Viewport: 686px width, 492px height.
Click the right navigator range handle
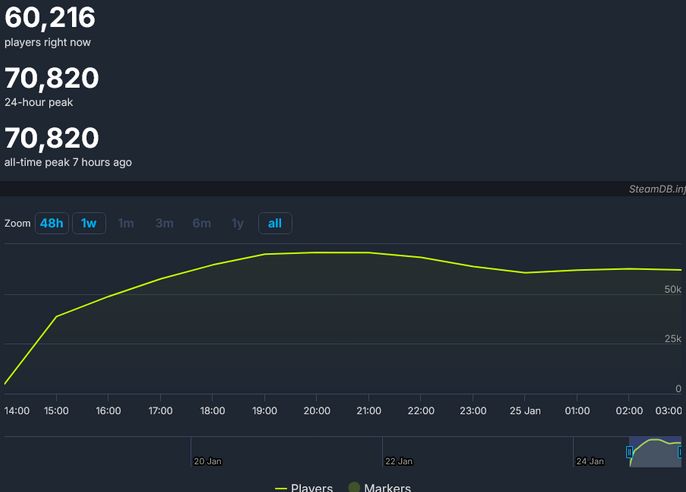pyautogui.click(x=682, y=452)
